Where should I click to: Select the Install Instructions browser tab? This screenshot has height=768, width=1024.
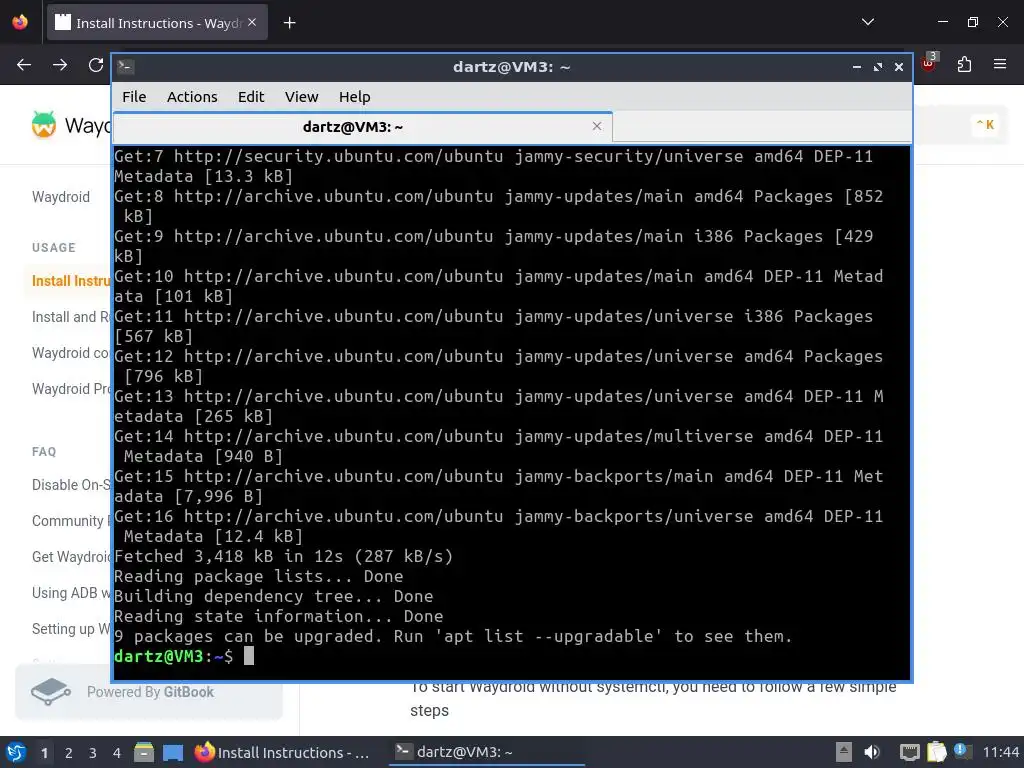(x=157, y=23)
